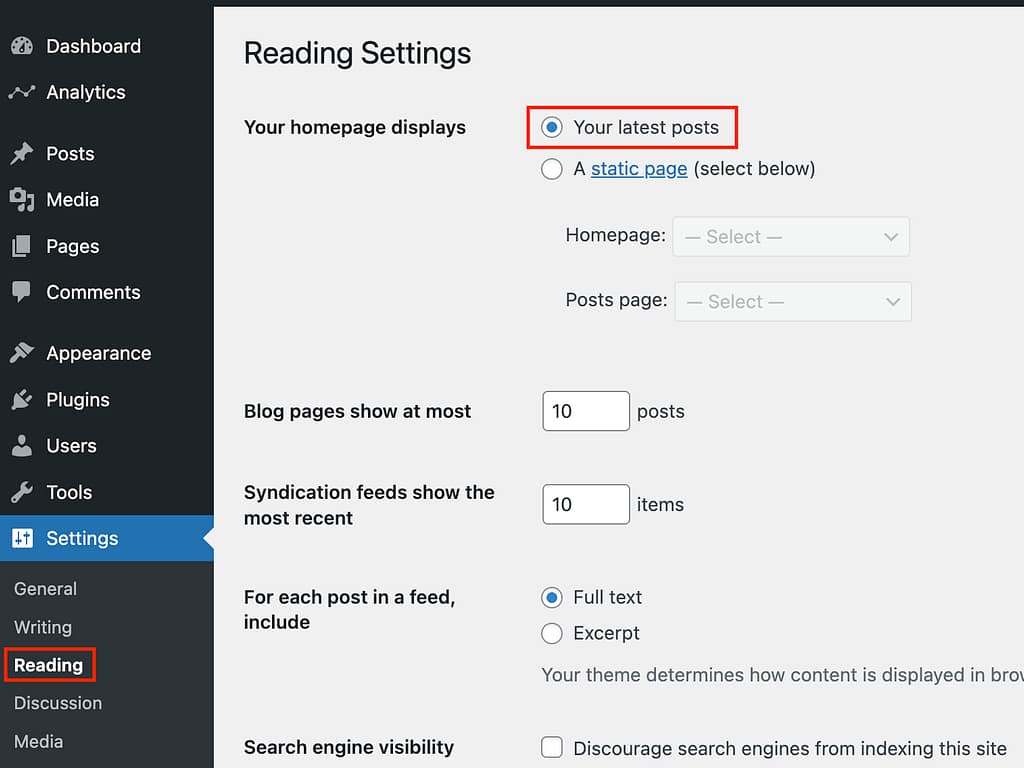
Task: Click the Plugins plug icon
Action: tap(22, 400)
